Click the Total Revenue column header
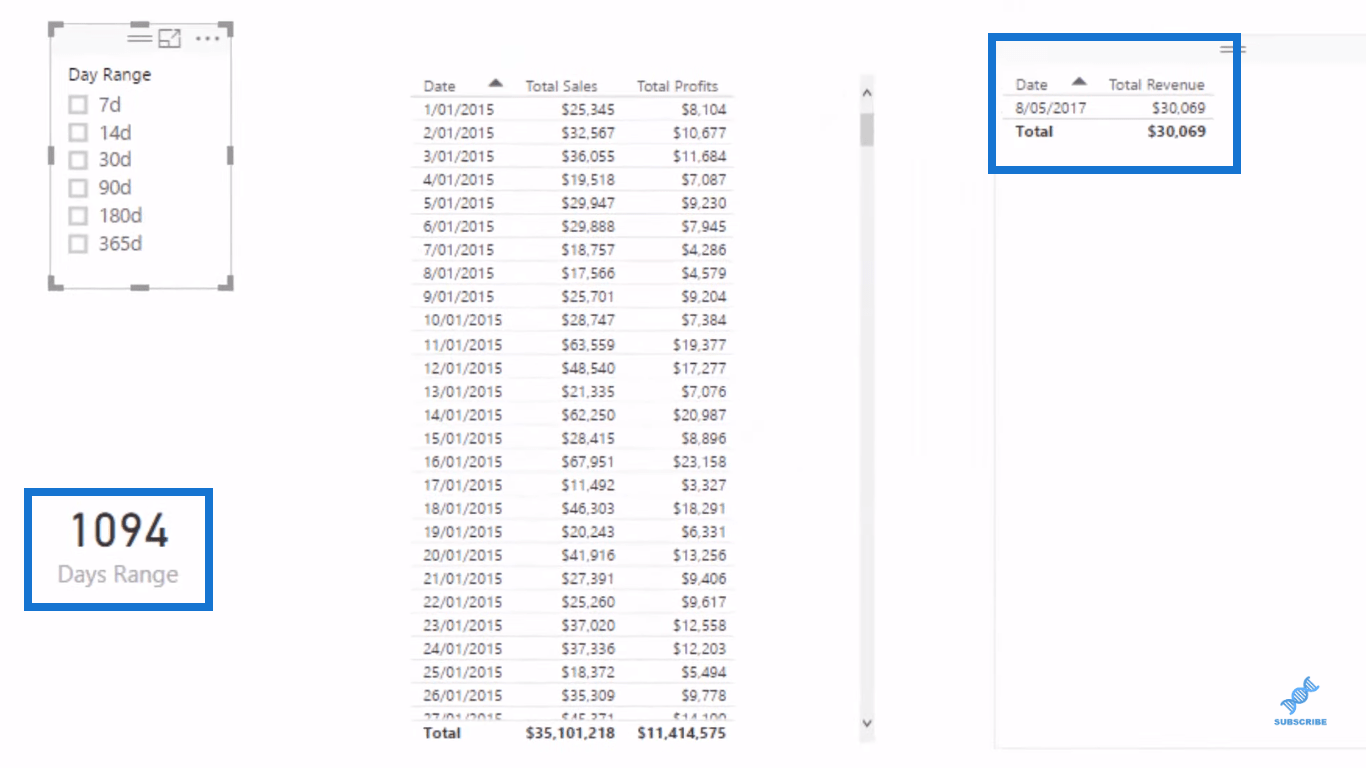 [x=1156, y=85]
